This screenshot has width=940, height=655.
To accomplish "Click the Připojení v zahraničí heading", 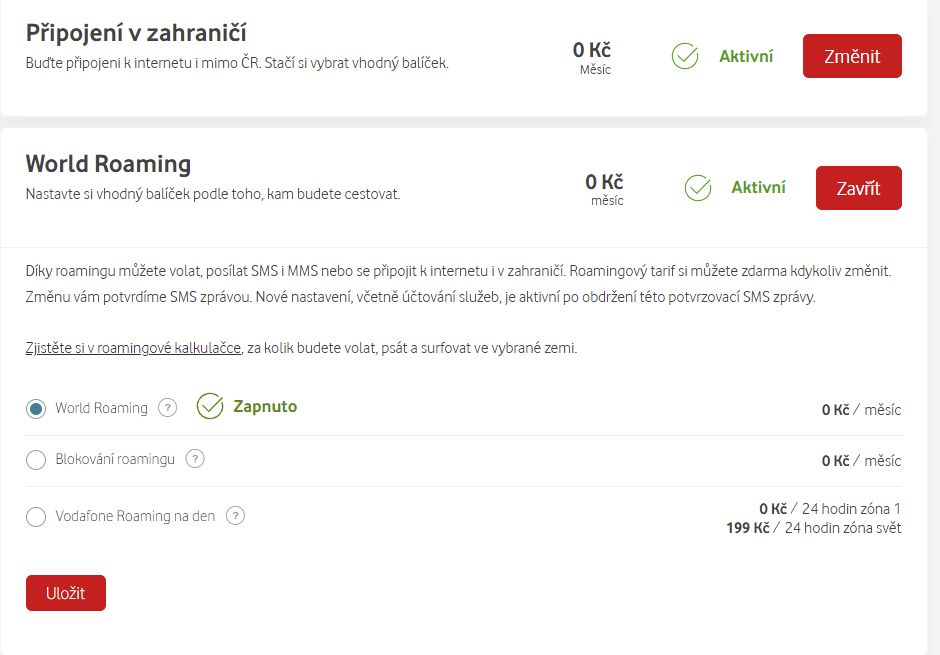I will tap(136, 32).
